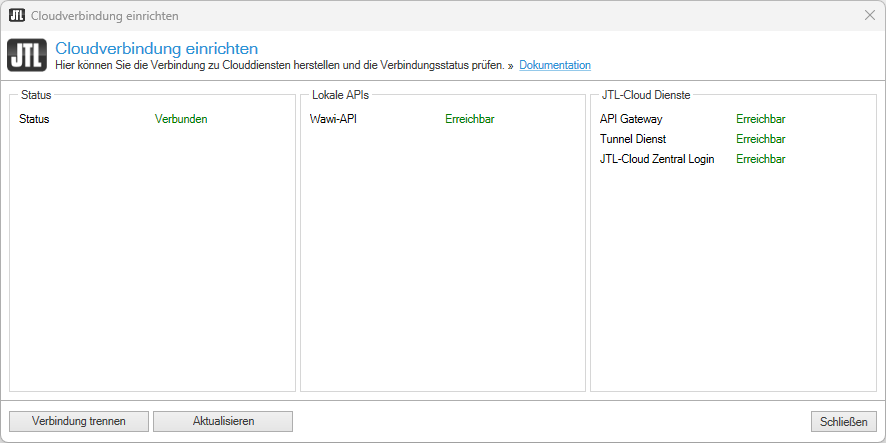Viewport: 886px width, 443px height.
Task: Click the 'JTL-Cloud Dienste' group heading
Action: pyautogui.click(x=646, y=95)
